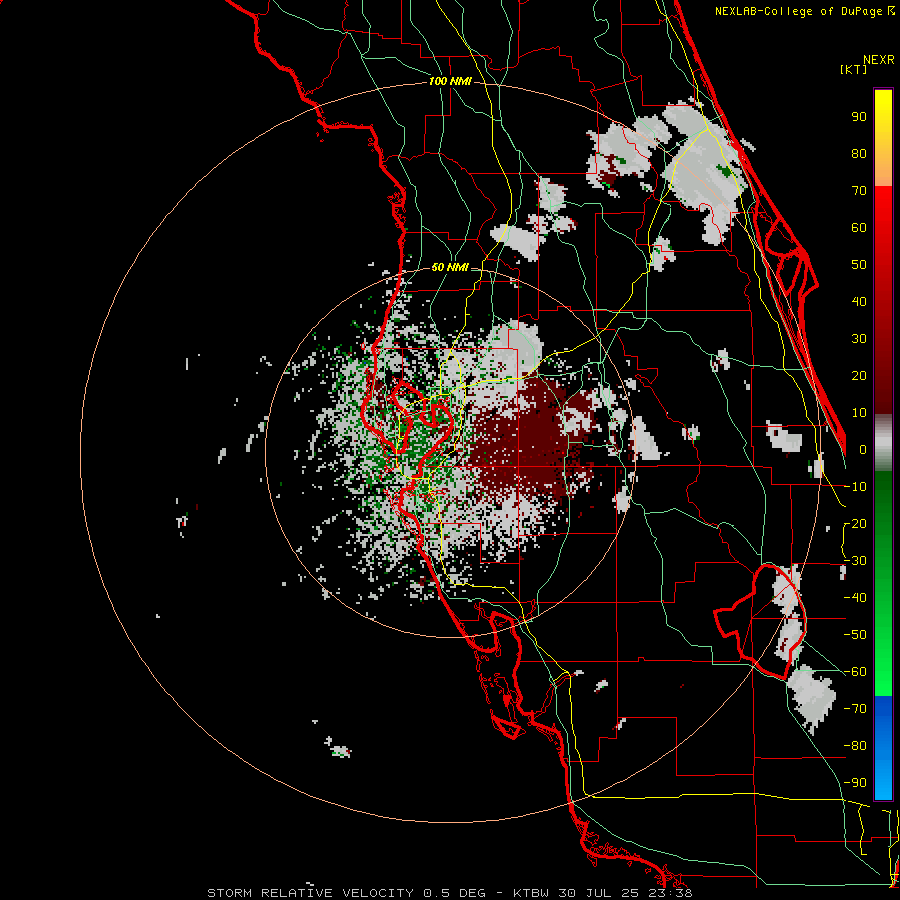Select the -90 knot scale label

(855, 783)
